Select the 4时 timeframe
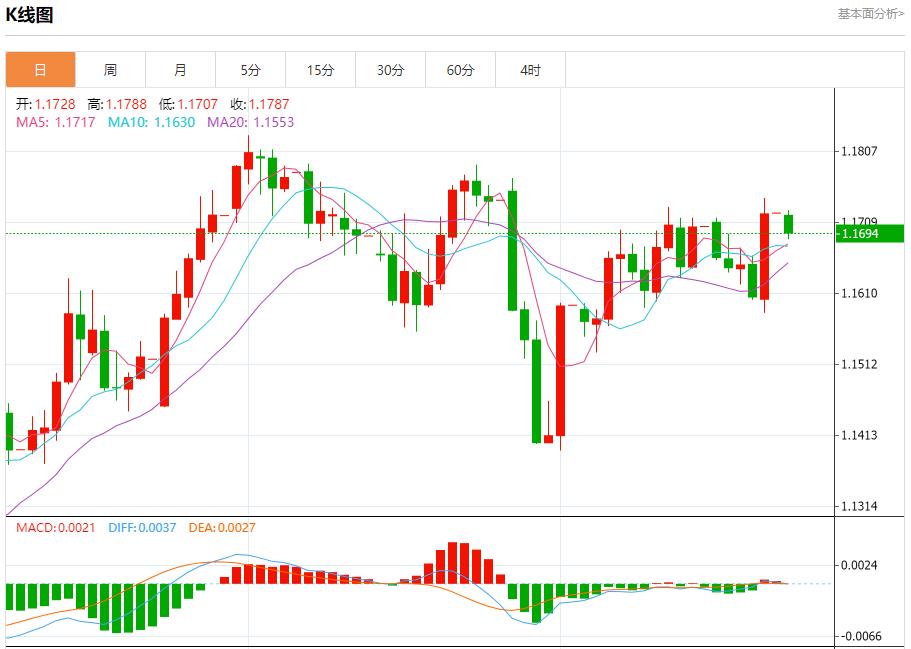This screenshot has width=911, height=649. tap(531, 69)
